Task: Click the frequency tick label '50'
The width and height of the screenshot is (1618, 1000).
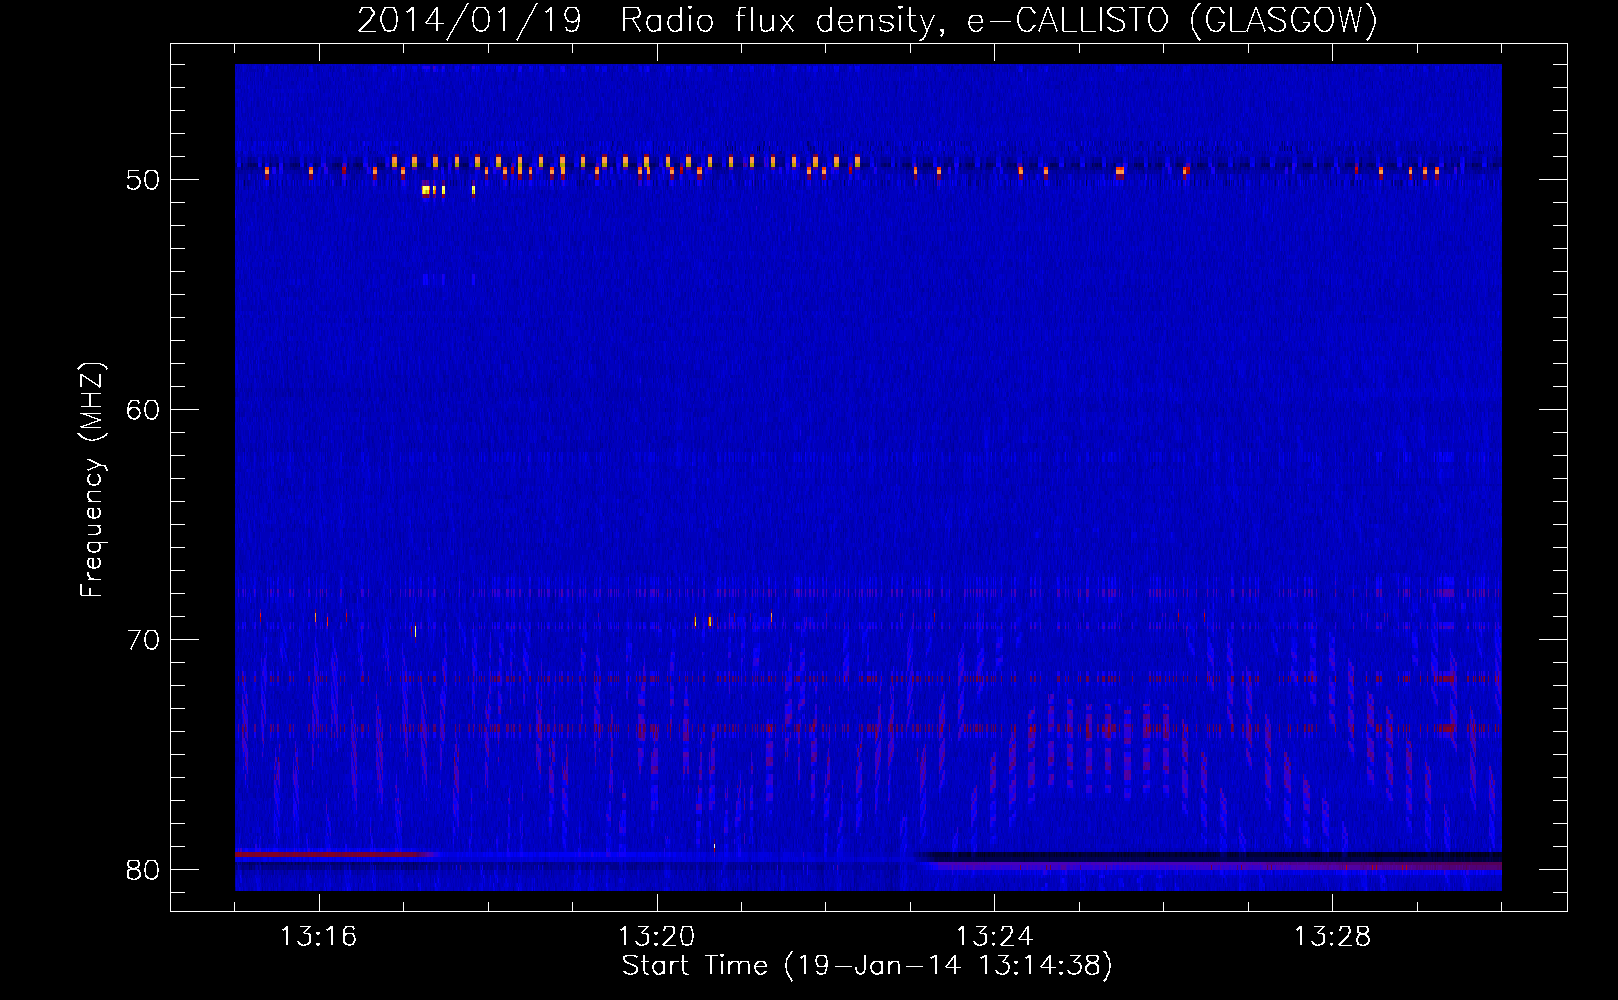Action: click(x=143, y=180)
